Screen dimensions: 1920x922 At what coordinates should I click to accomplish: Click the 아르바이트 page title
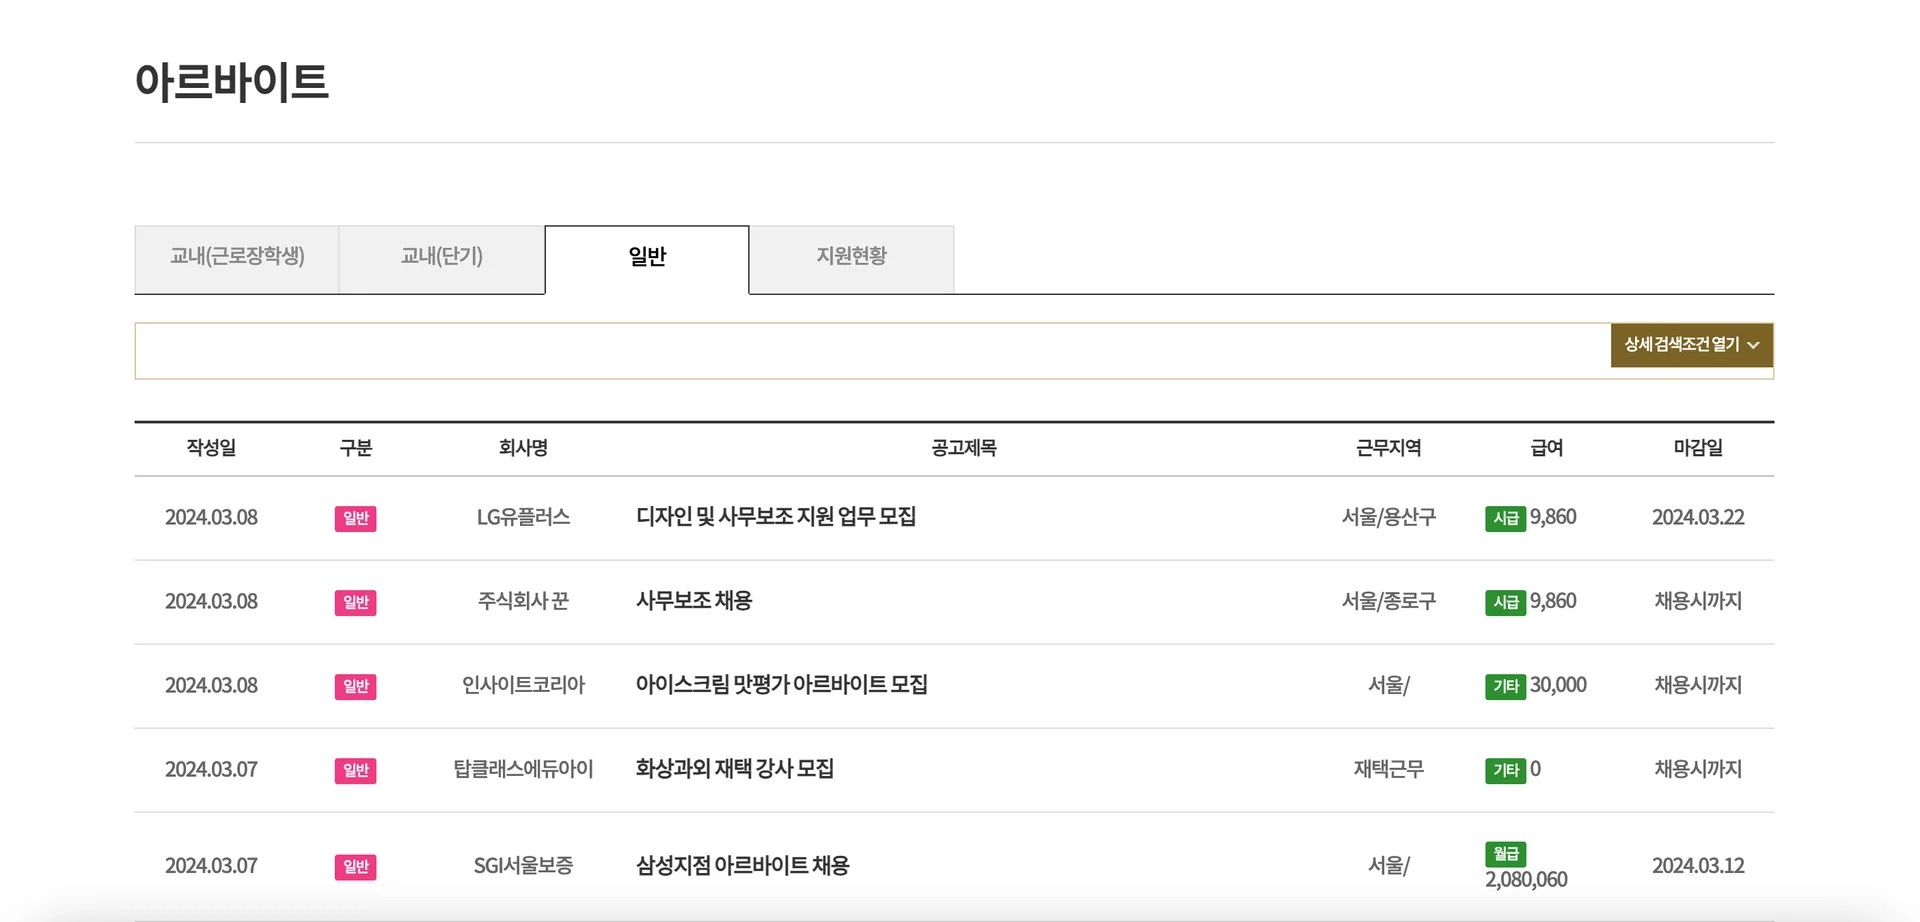tap(233, 84)
